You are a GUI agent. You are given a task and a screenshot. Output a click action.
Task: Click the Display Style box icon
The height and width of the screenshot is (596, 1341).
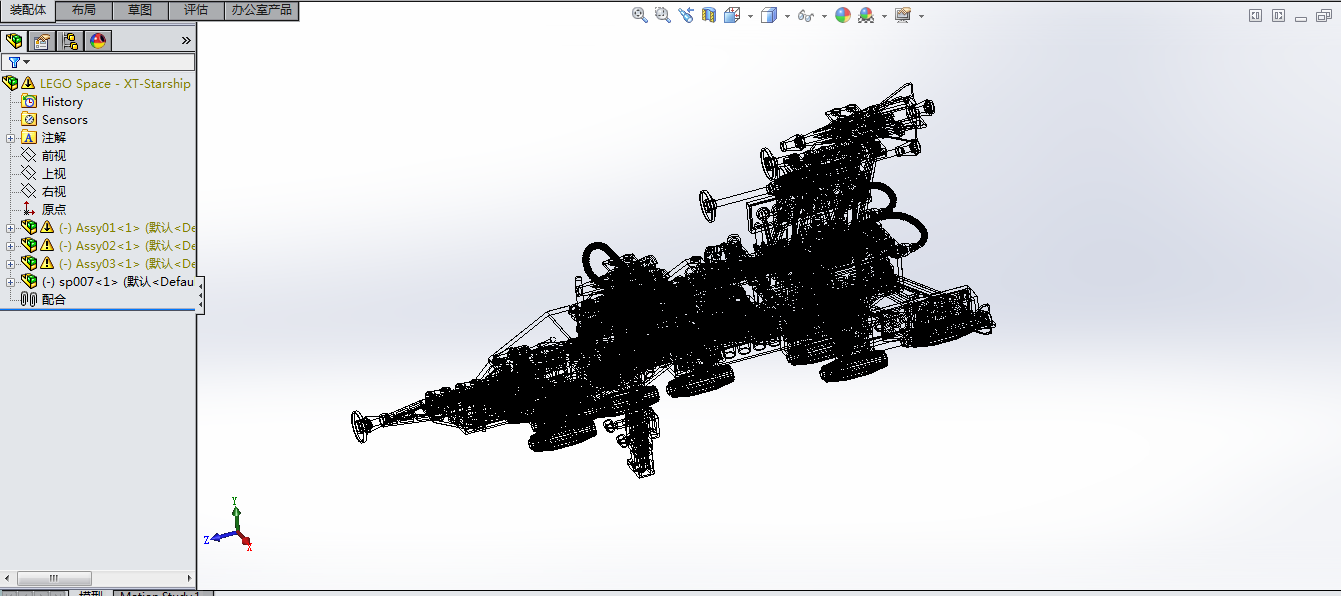click(769, 15)
